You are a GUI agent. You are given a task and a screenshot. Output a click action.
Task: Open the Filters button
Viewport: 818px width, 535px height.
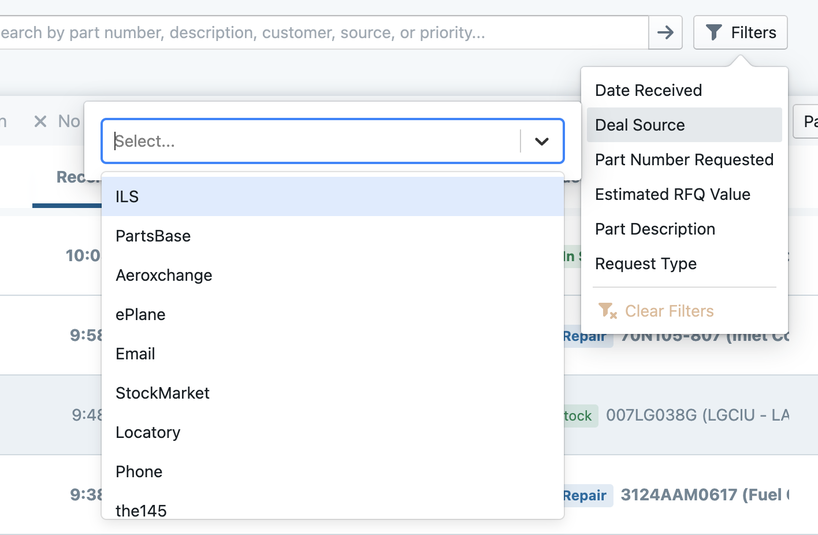pyautogui.click(x=740, y=33)
